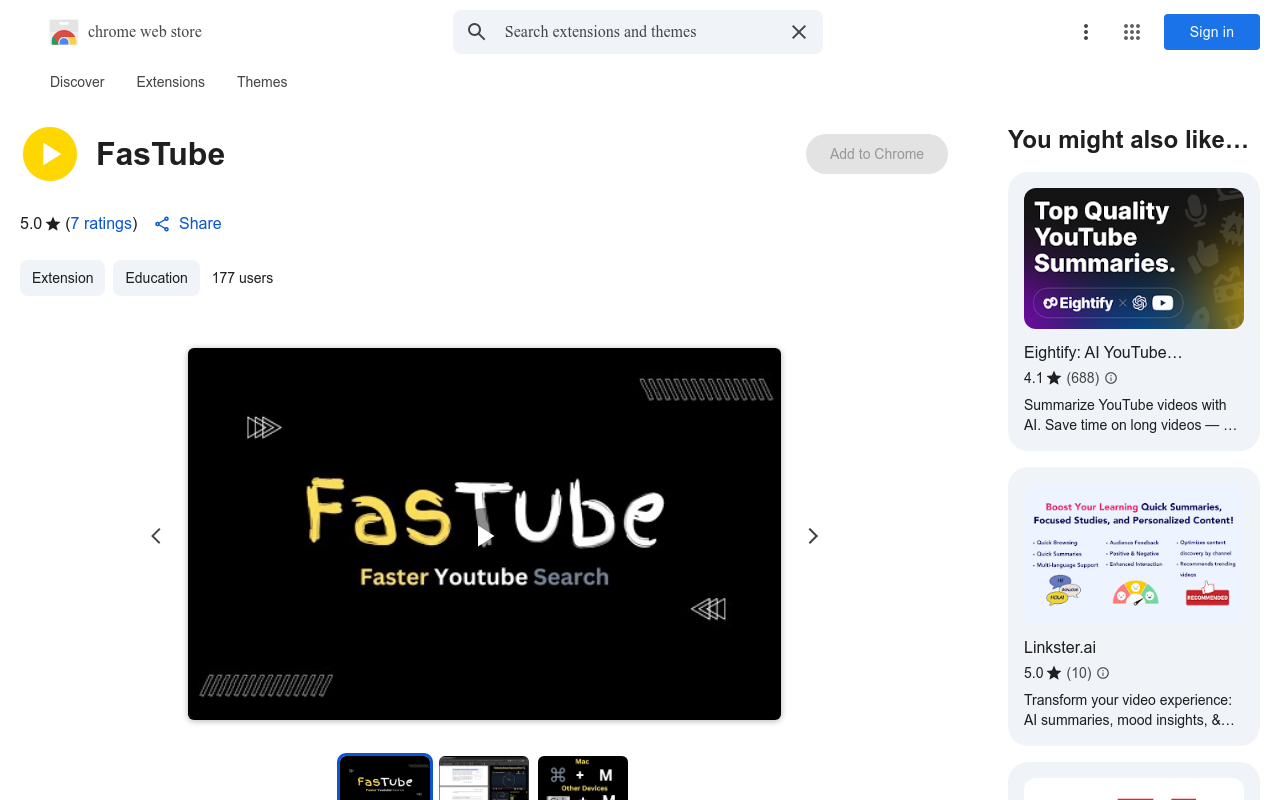Select the first FasTube video thumbnail

point(385,778)
